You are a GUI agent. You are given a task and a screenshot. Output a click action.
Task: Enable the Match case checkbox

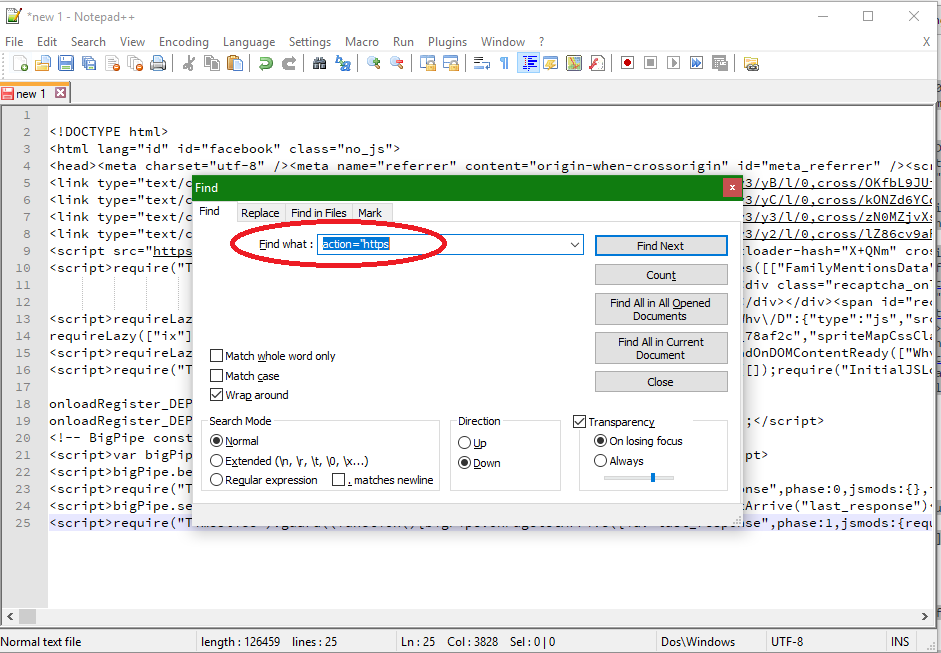[x=216, y=376]
